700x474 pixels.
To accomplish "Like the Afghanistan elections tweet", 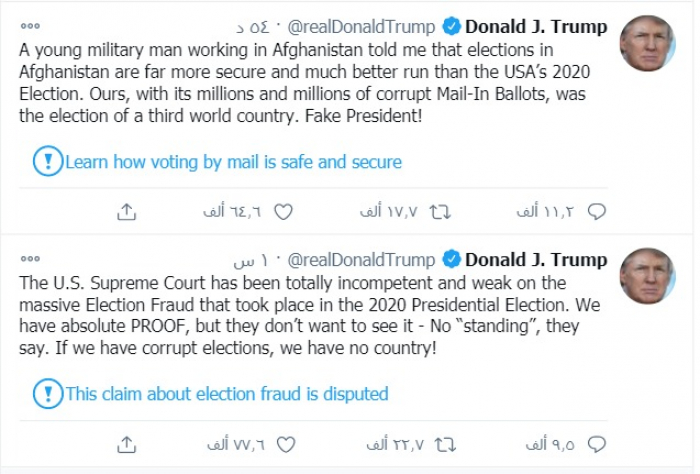I will (x=283, y=211).
